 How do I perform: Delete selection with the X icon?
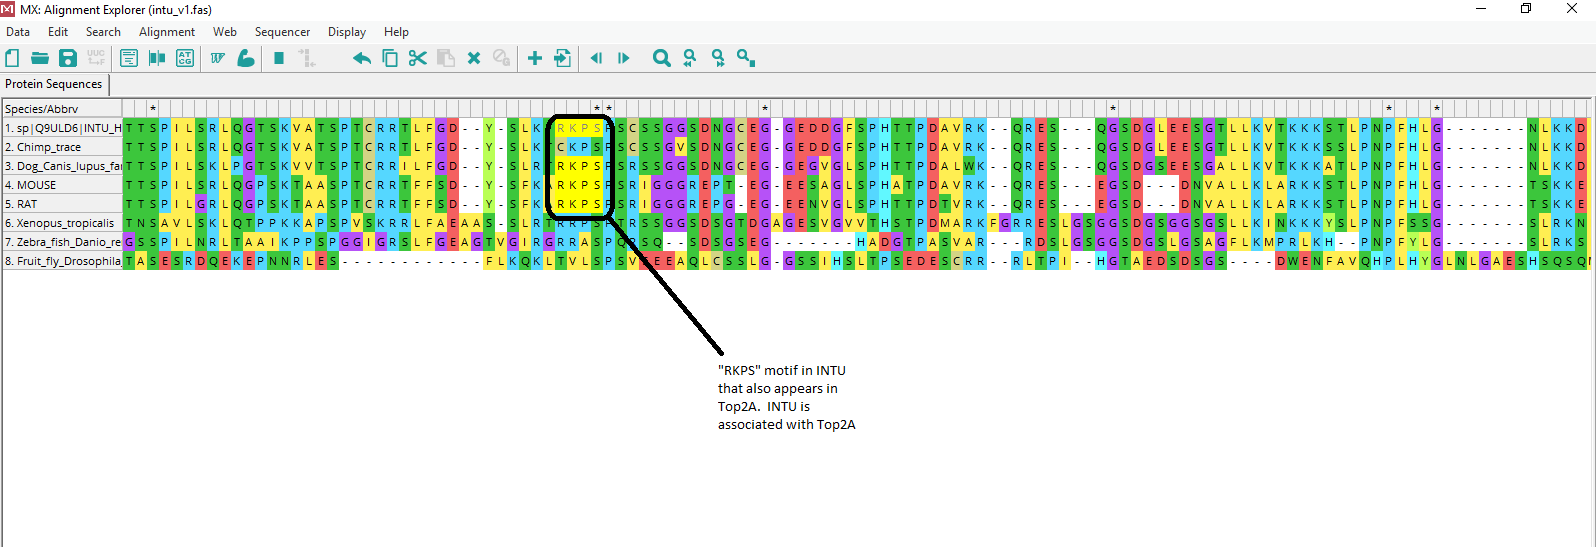click(474, 58)
